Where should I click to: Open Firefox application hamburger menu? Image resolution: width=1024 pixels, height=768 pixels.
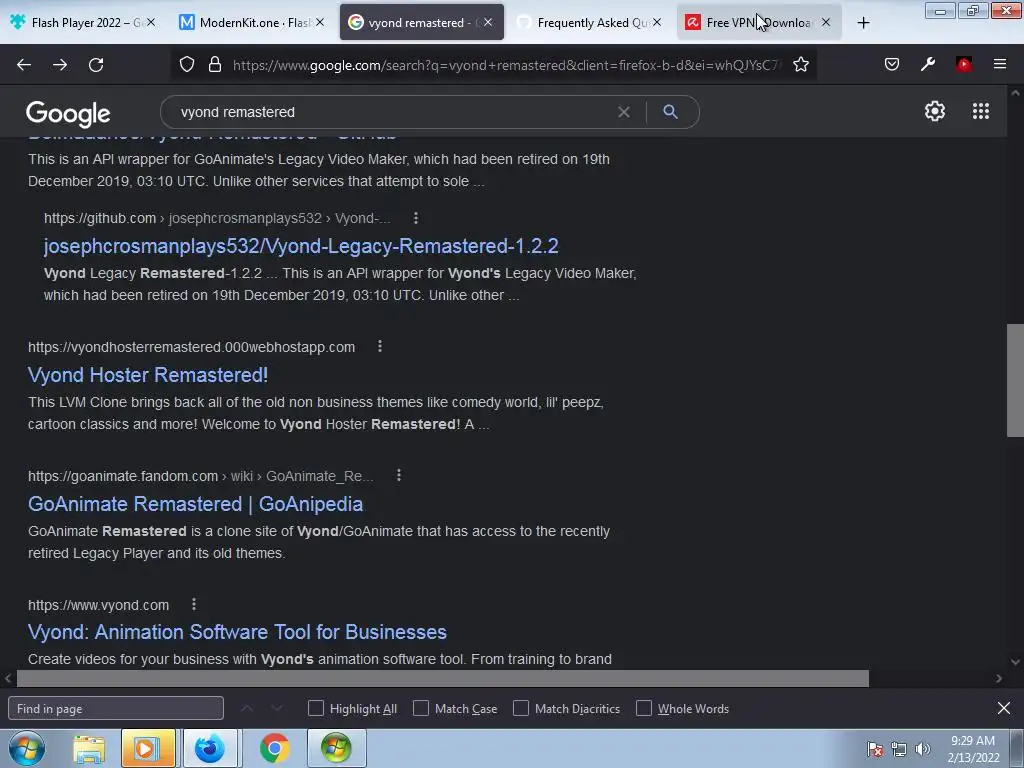pos(1000,64)
